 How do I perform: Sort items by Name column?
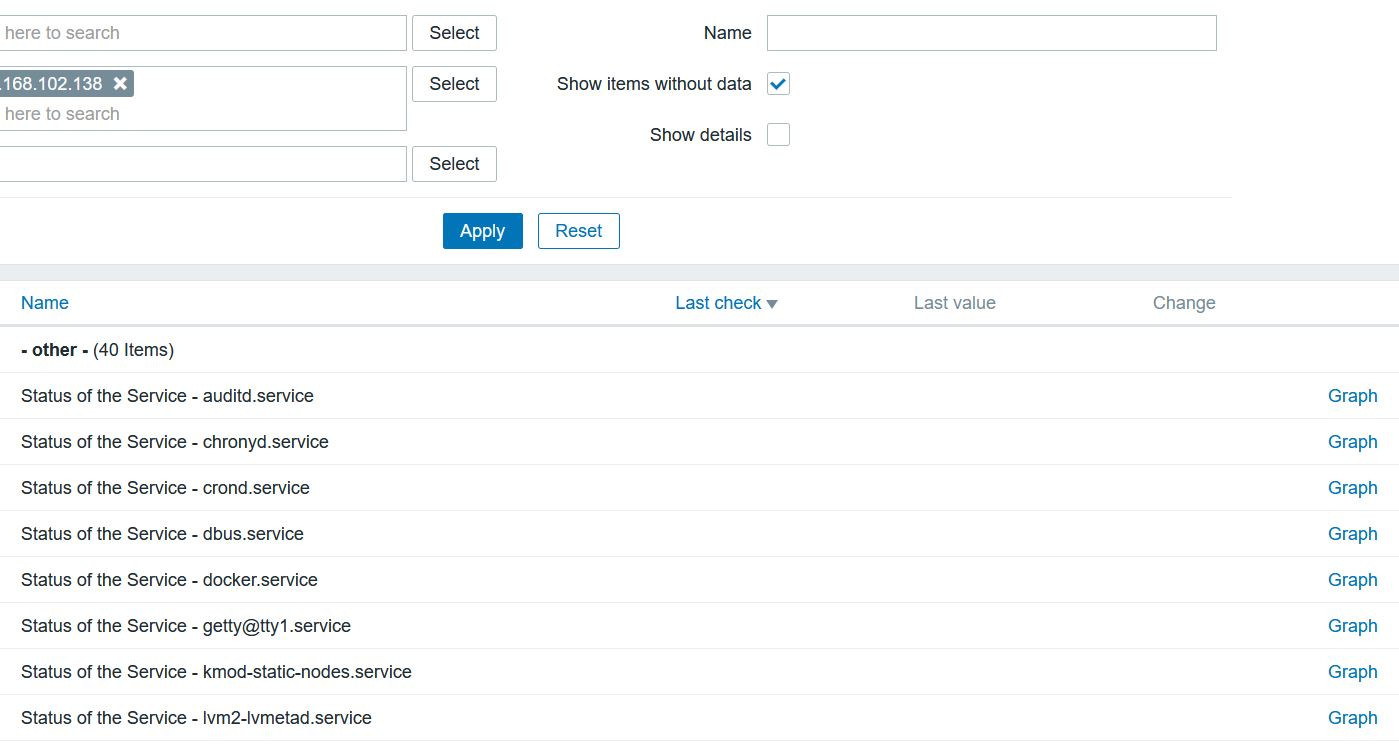click(x=45, y=303)
